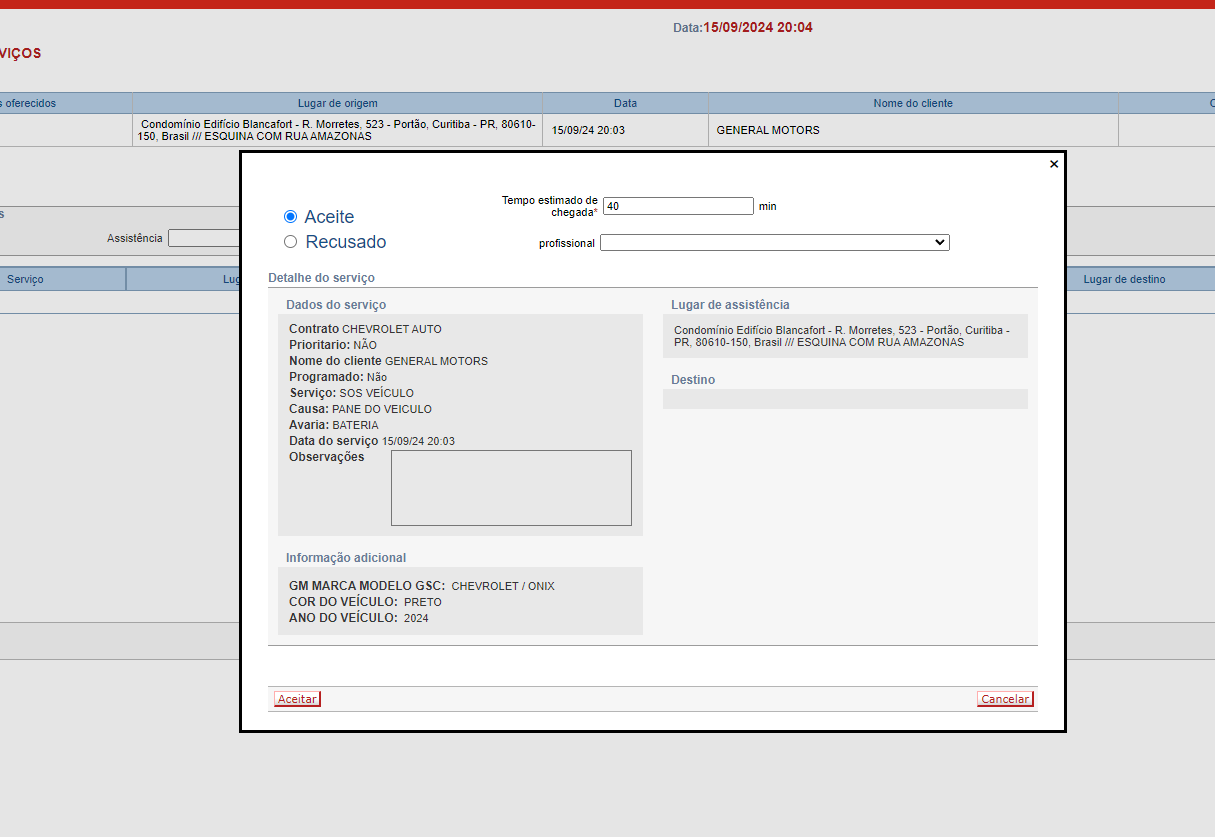Select the Recusado radio button
The image size is (1215, 837).
291,241
